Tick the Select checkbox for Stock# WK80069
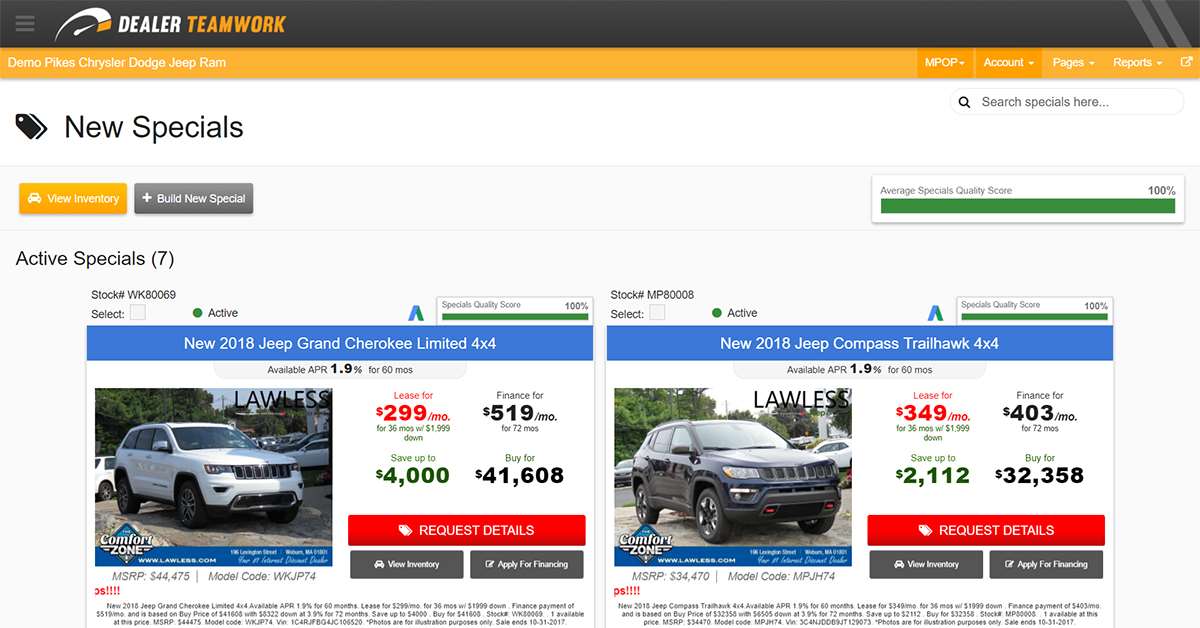 (138, 313)
